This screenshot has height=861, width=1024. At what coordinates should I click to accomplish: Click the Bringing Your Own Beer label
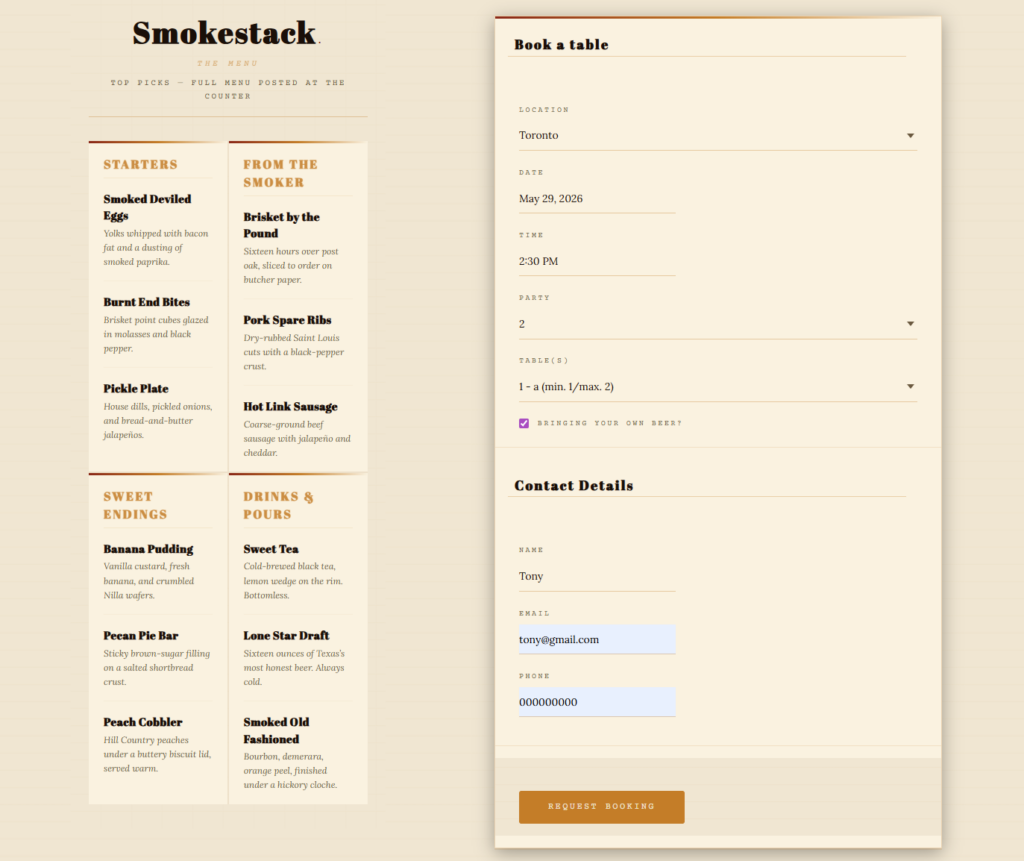609,423
